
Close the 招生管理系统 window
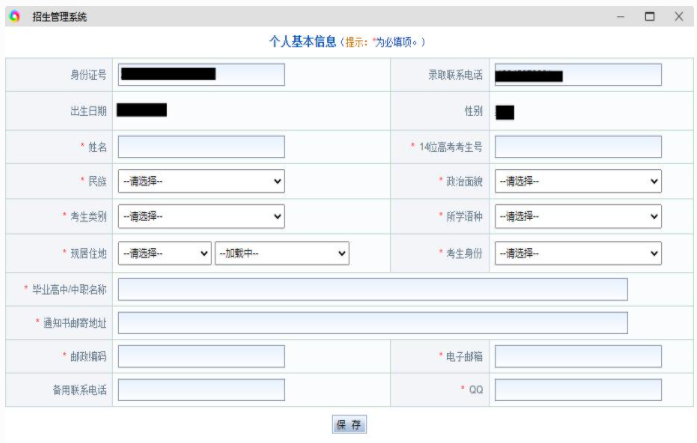[678, 16]
